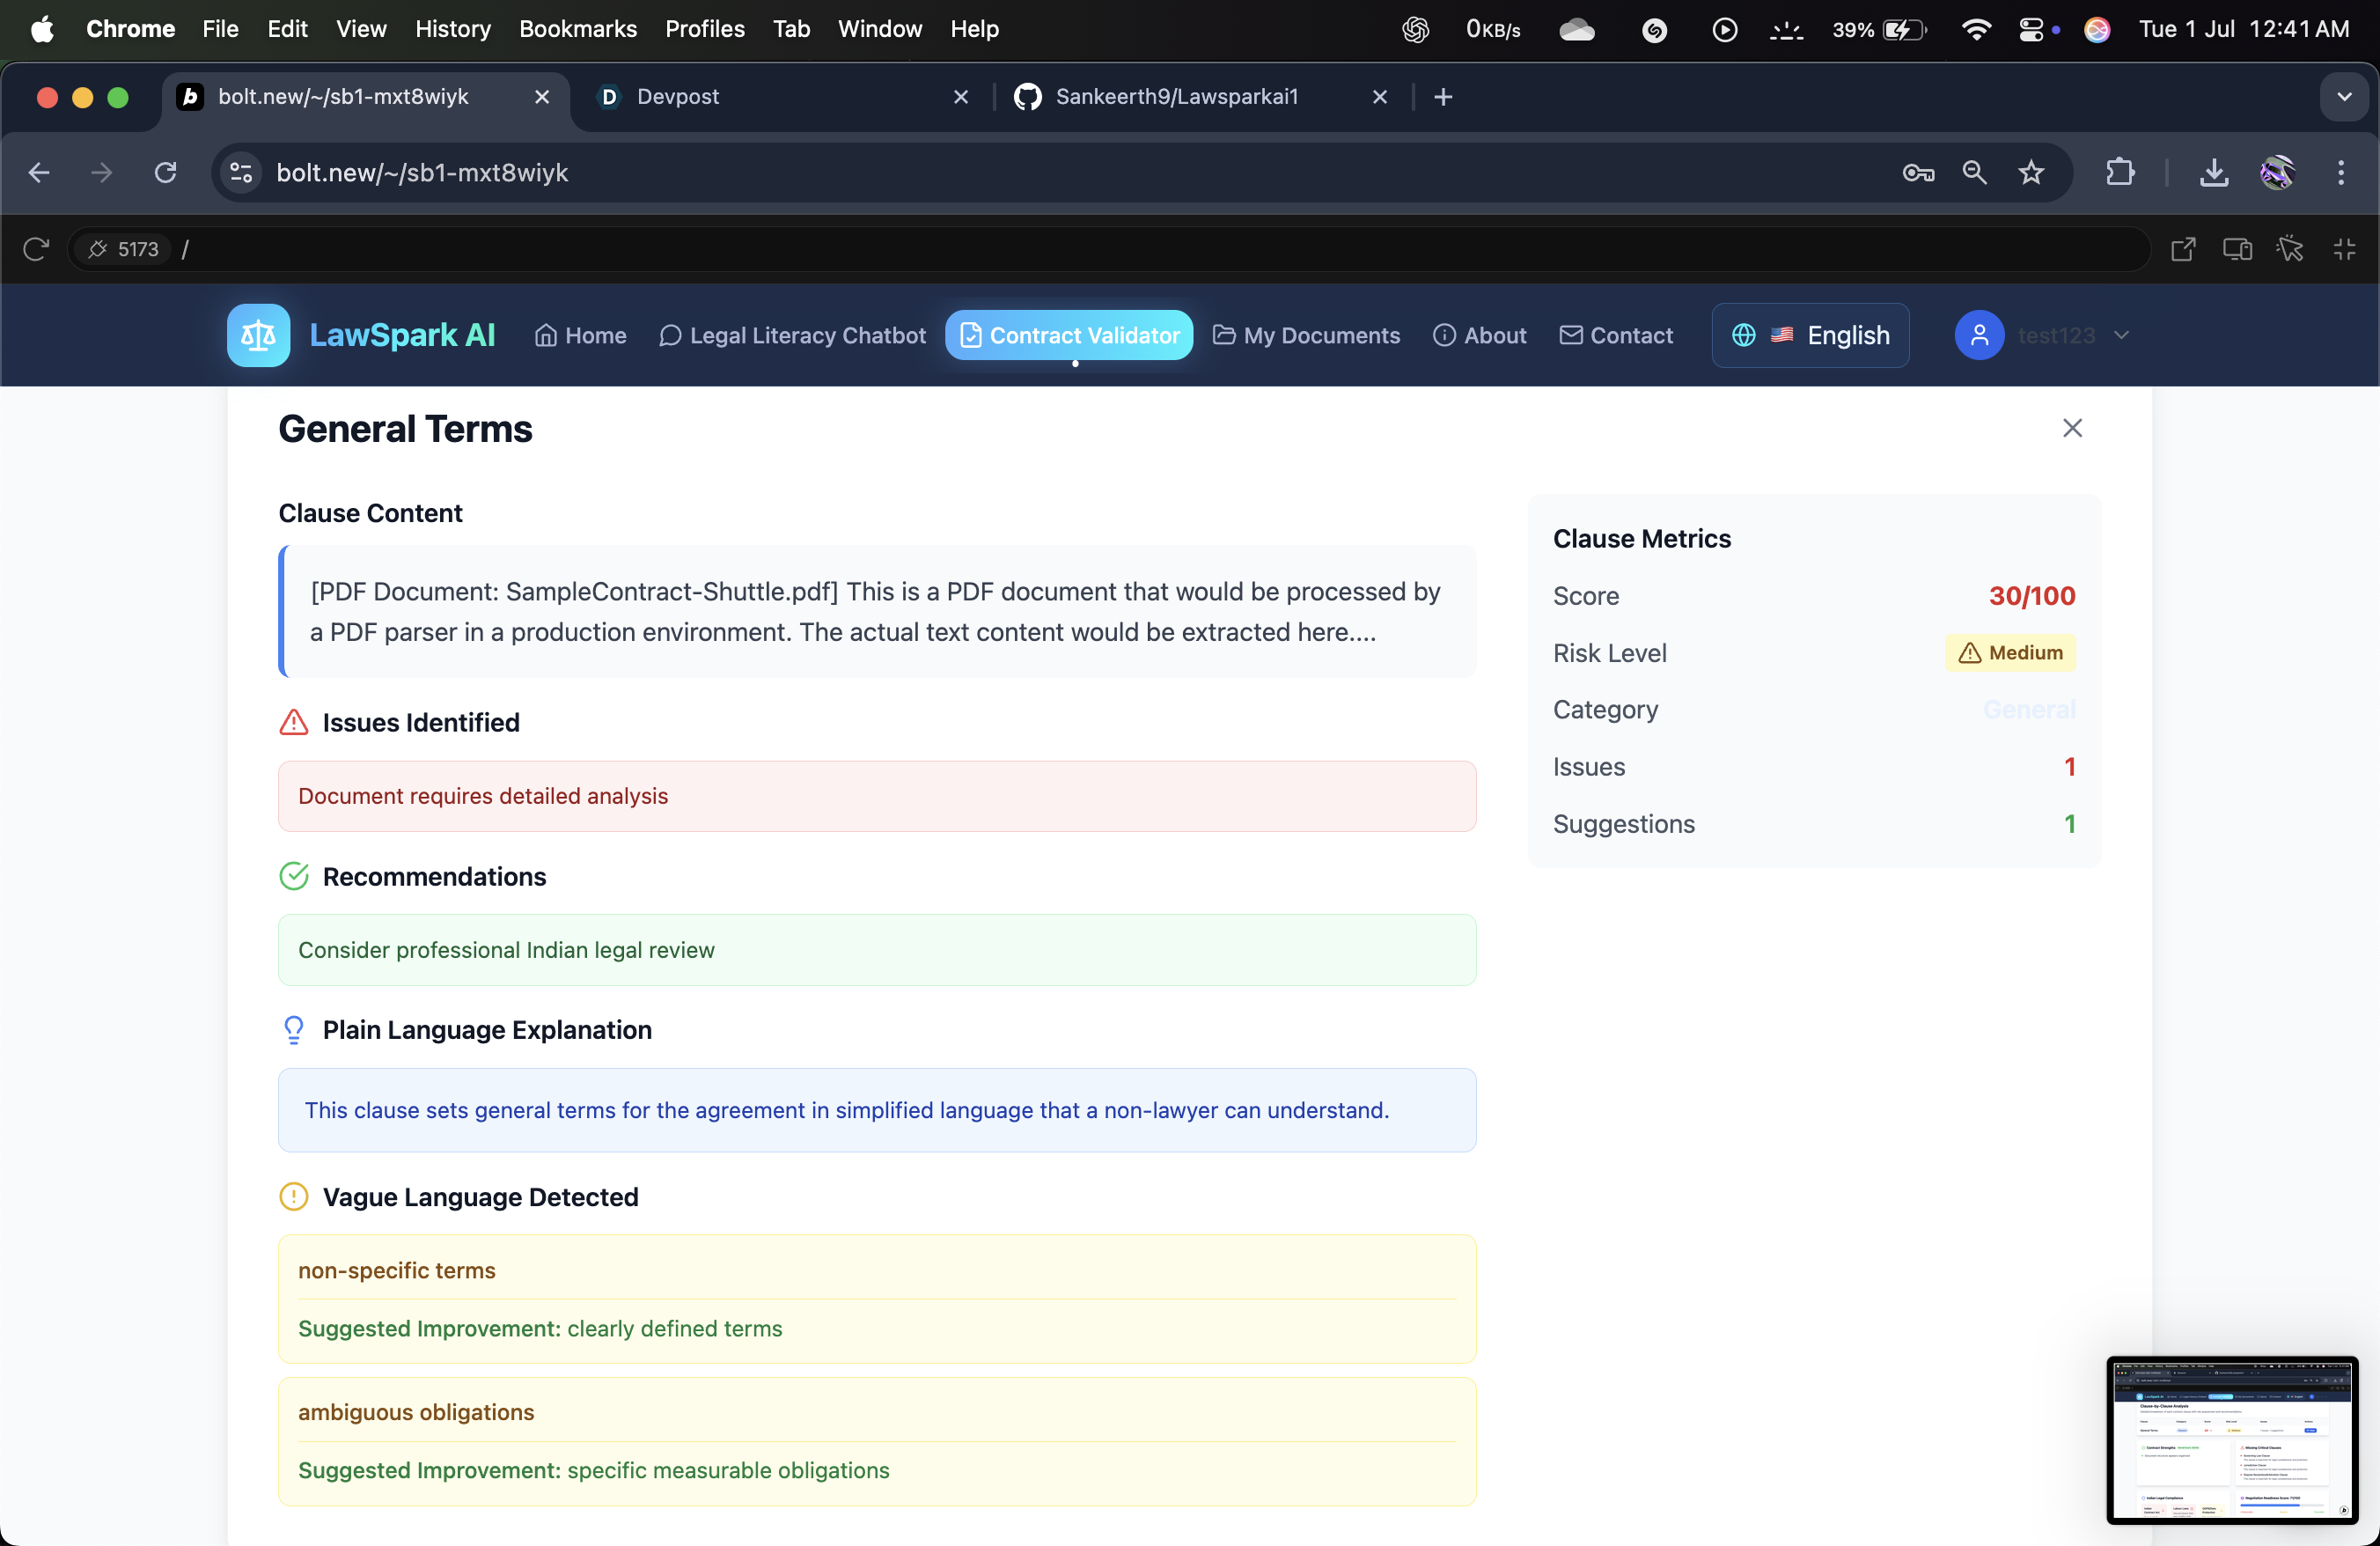Expand Chrome tab search chevron

[x=2344, y=97]
